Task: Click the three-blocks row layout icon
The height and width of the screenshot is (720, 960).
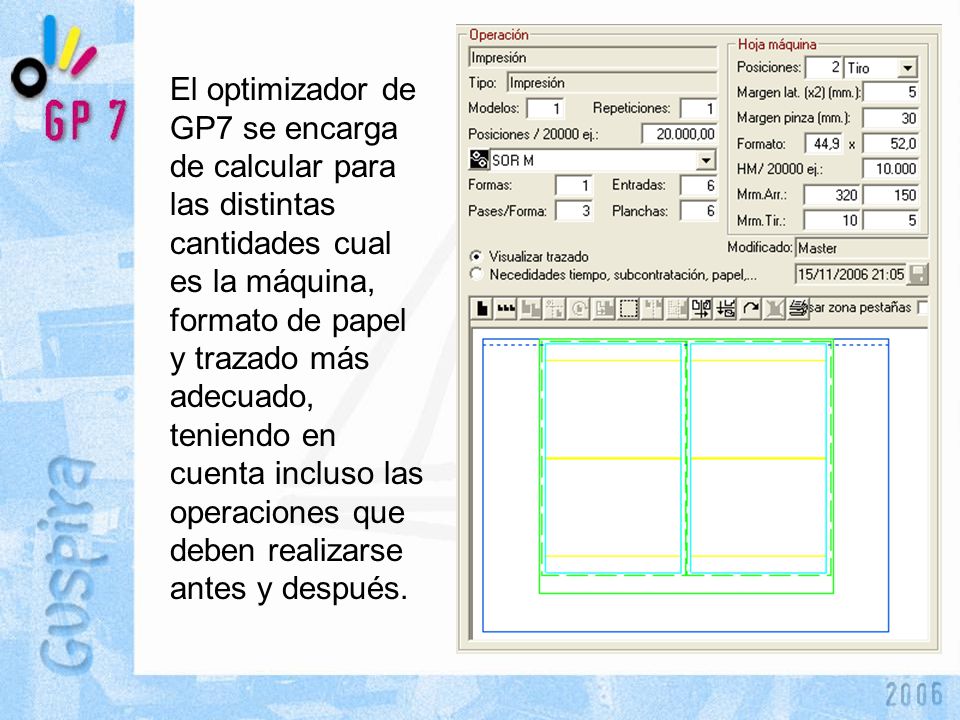Action: click(506, 308)
